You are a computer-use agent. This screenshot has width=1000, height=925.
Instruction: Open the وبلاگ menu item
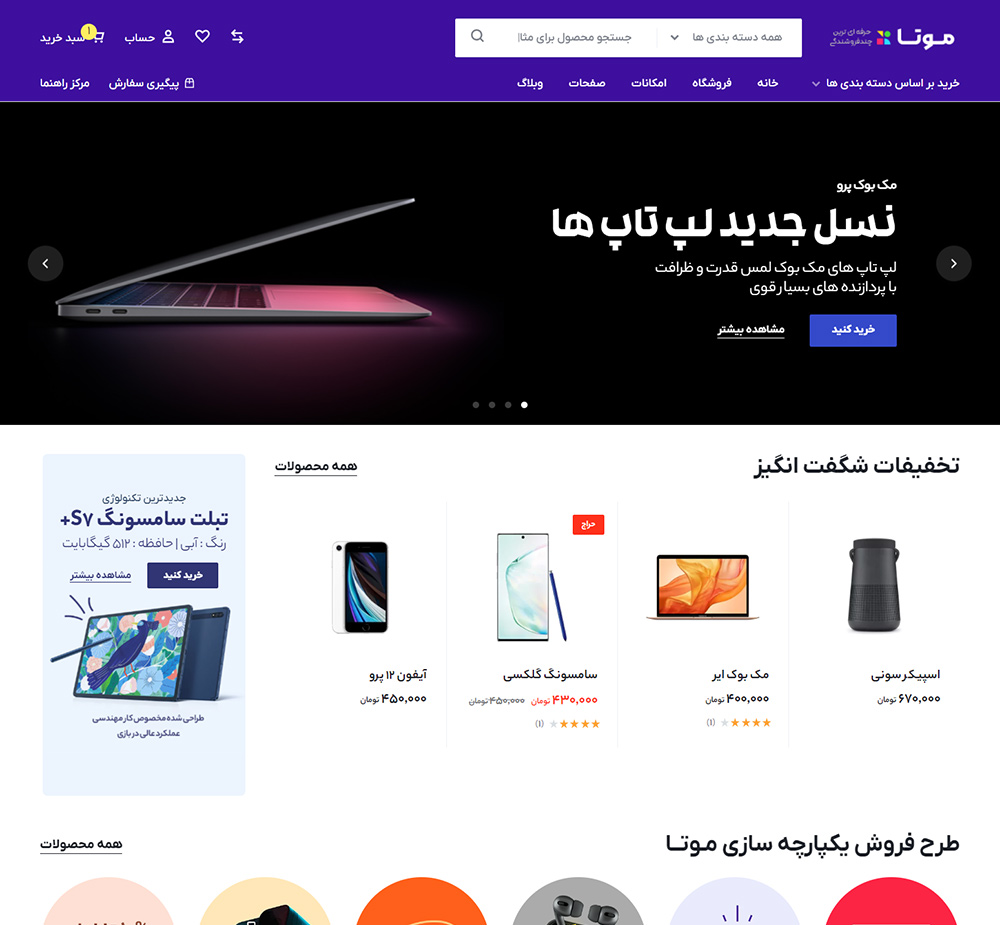click(x=530, y=83)
